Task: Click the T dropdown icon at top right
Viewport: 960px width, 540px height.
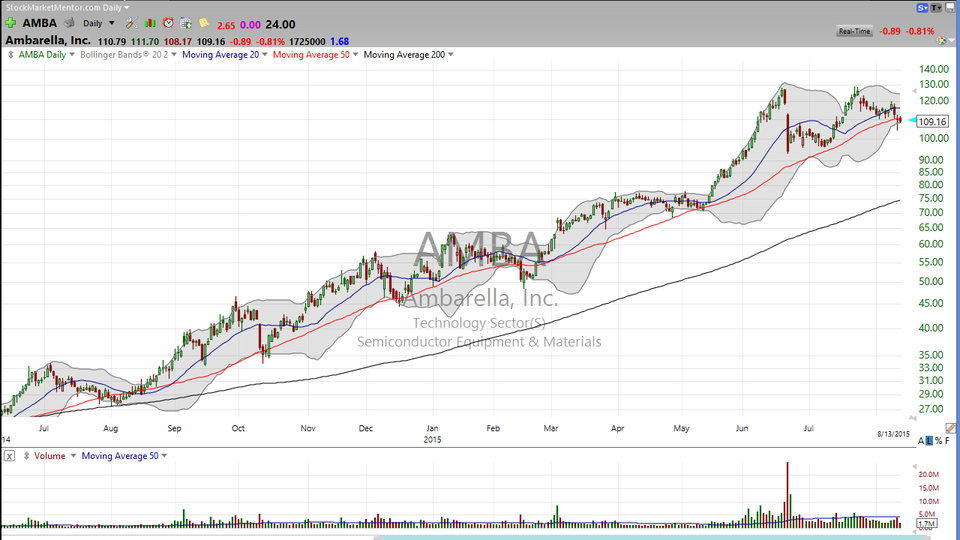Action: [x=936, y=8]
